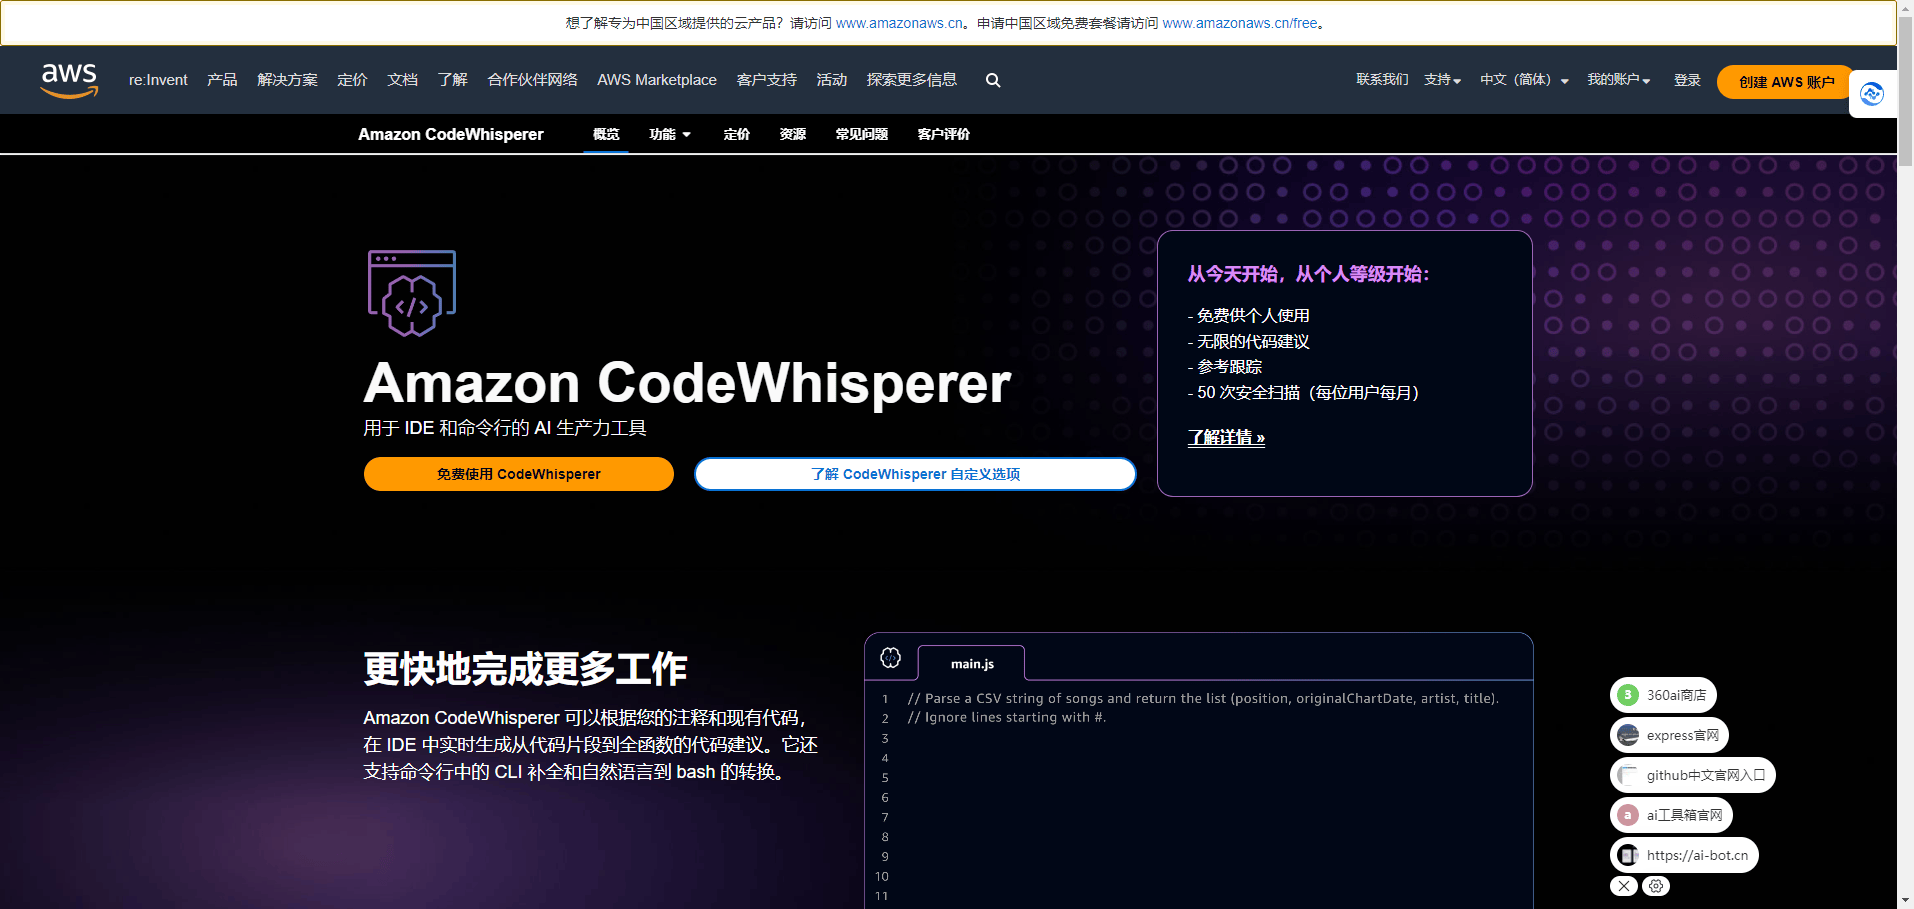The width and height of the screenshot is (1914, 909).
Task: Open the https://ai-bot.cn shortcut
Action: coord(1684,854)
